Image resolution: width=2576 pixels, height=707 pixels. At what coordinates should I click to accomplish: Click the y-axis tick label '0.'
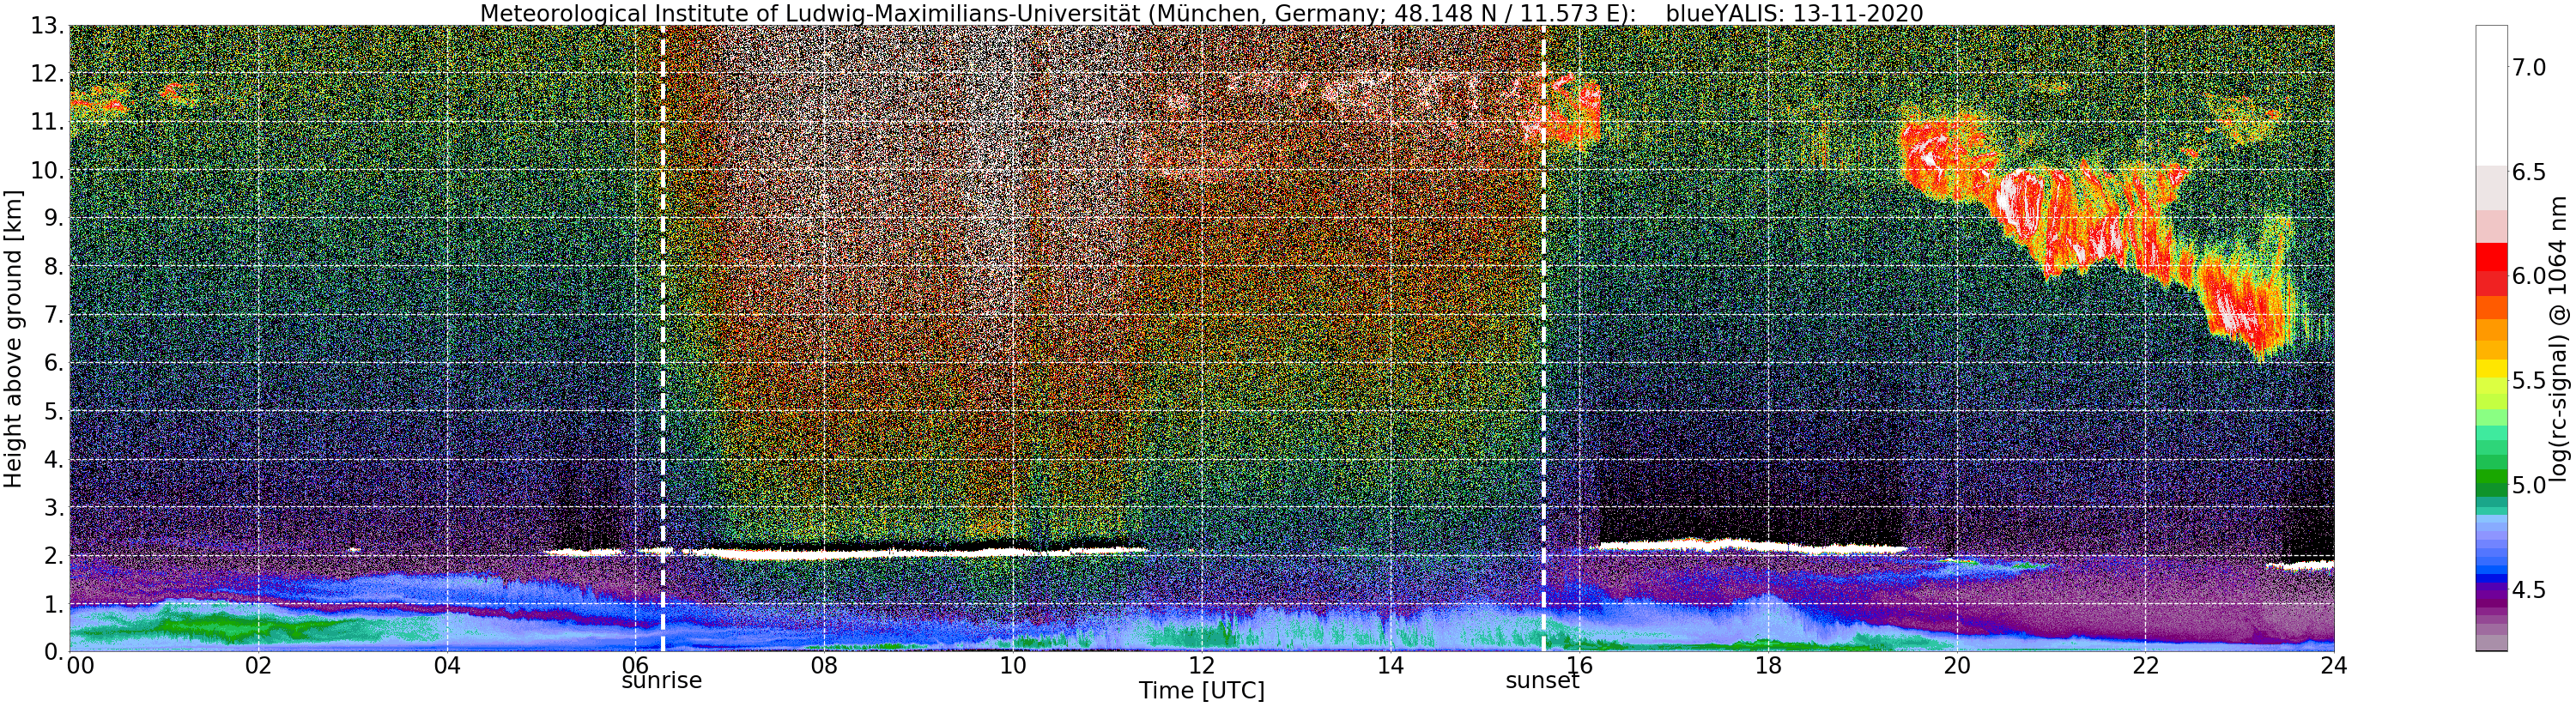(x=53, y=652)
